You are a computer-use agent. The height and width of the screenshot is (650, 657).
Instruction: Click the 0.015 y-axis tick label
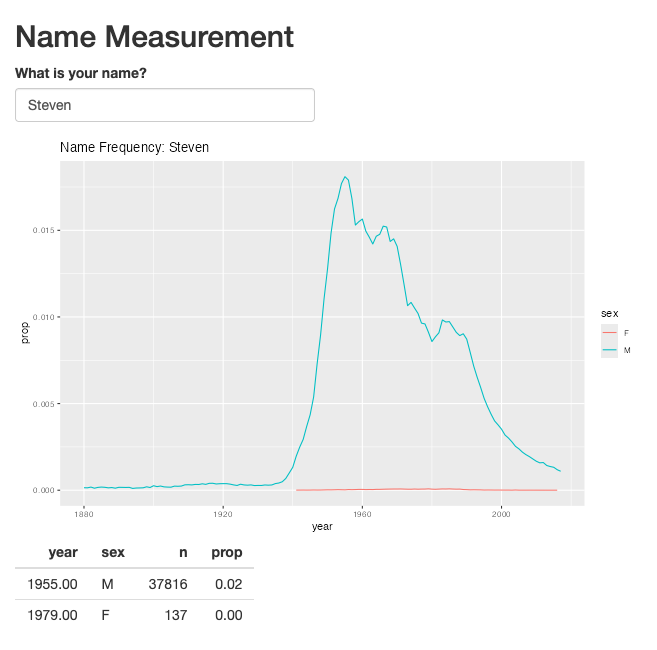[44, 230]
